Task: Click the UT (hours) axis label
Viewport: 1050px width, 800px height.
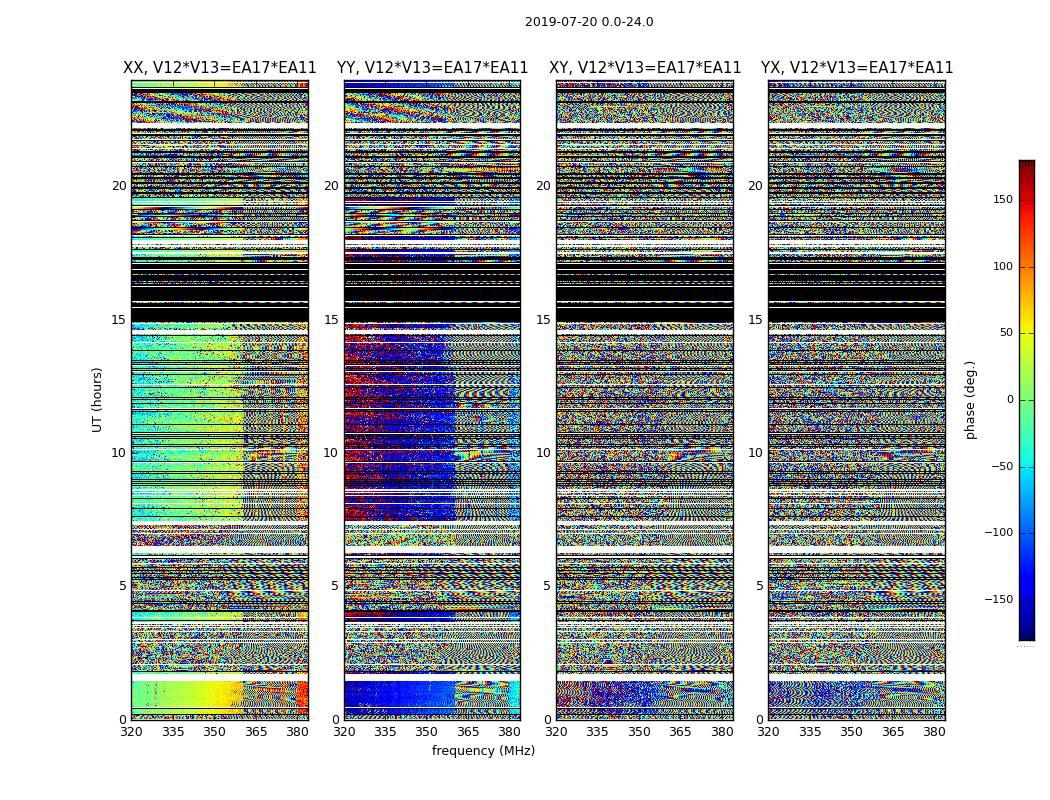Action: [98, 399]
